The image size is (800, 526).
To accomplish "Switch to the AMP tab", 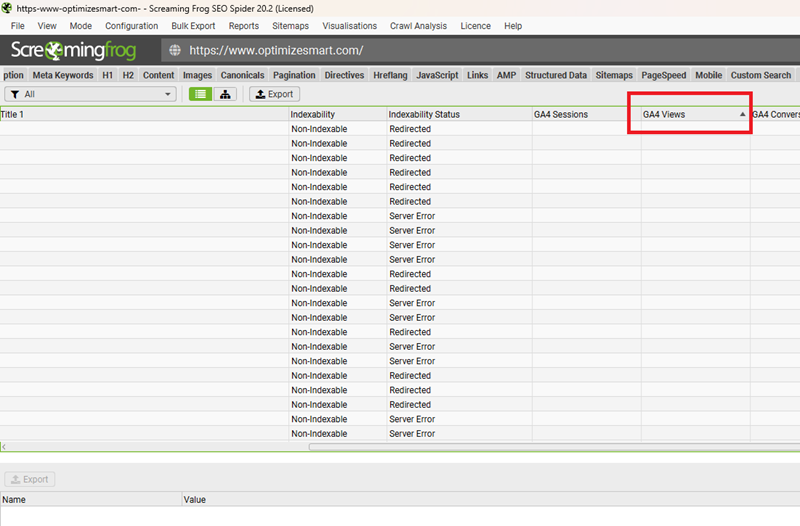I will click(x=507, y=75).
